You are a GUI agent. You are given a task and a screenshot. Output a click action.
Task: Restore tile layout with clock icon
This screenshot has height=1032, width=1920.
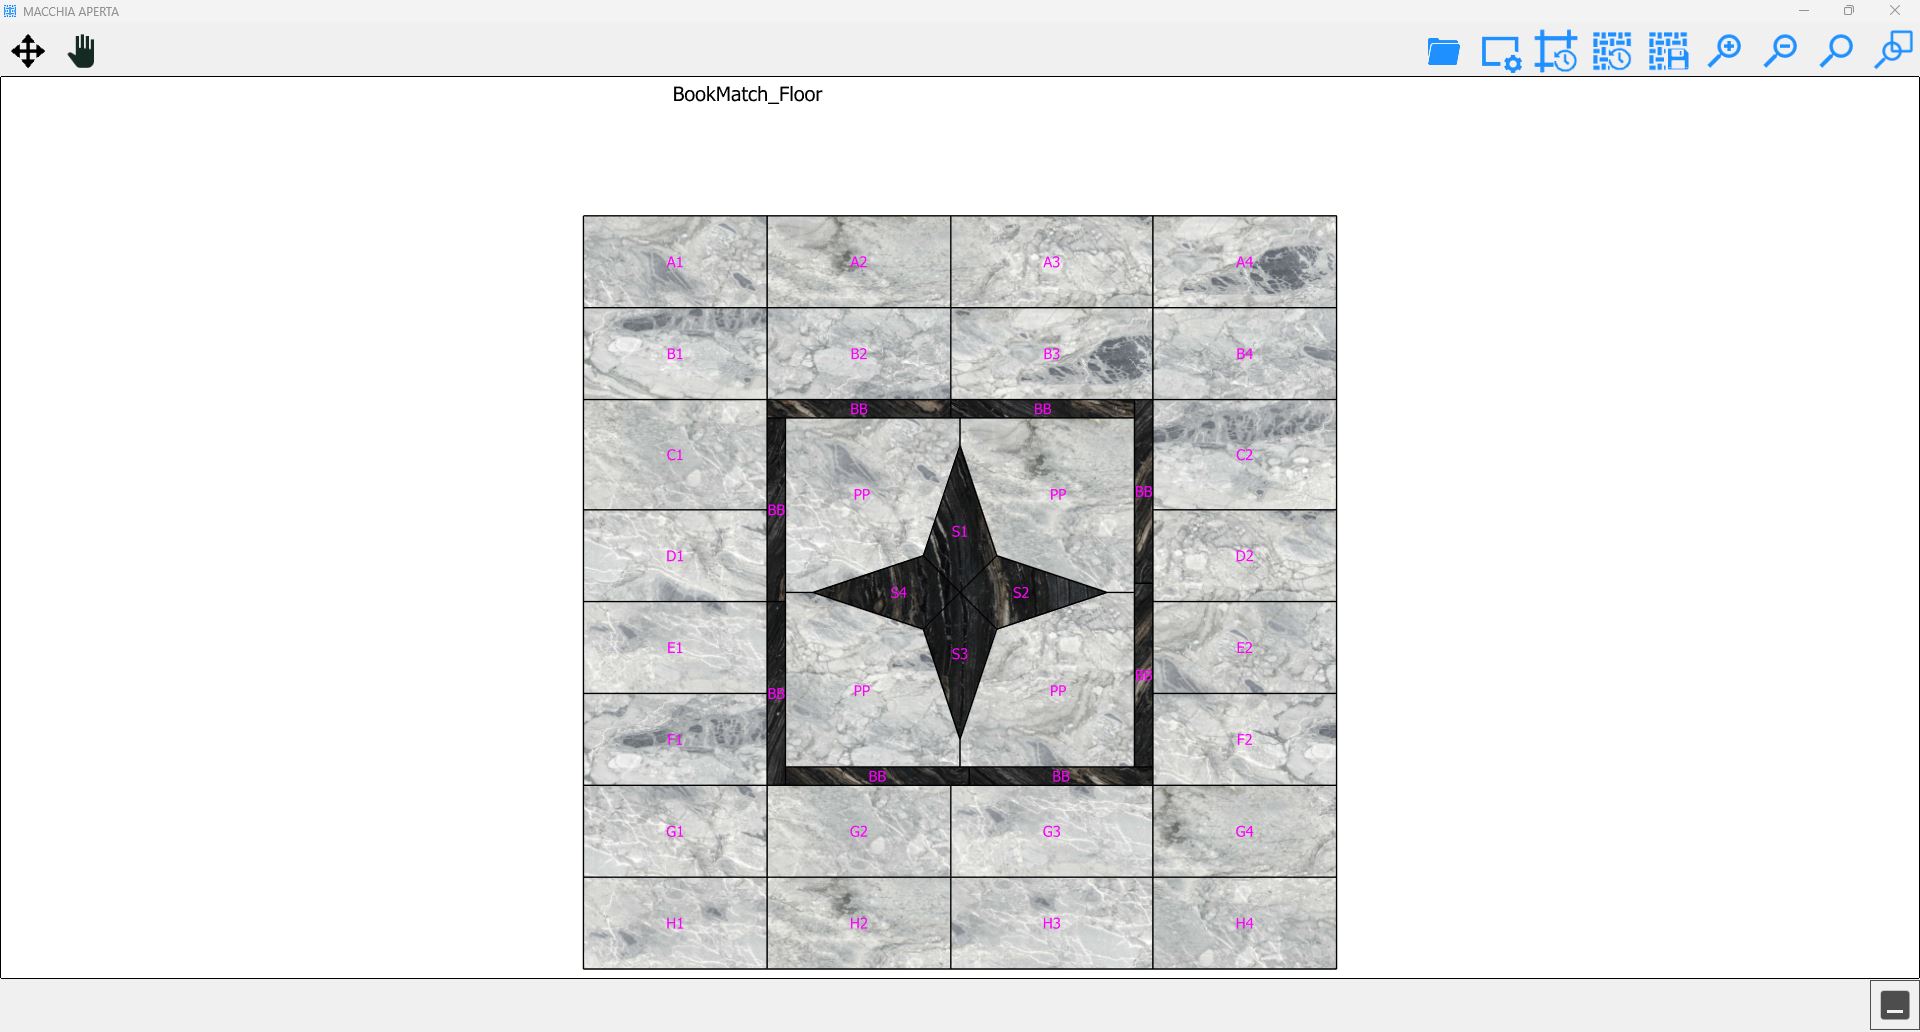(x=1612, y=51)
